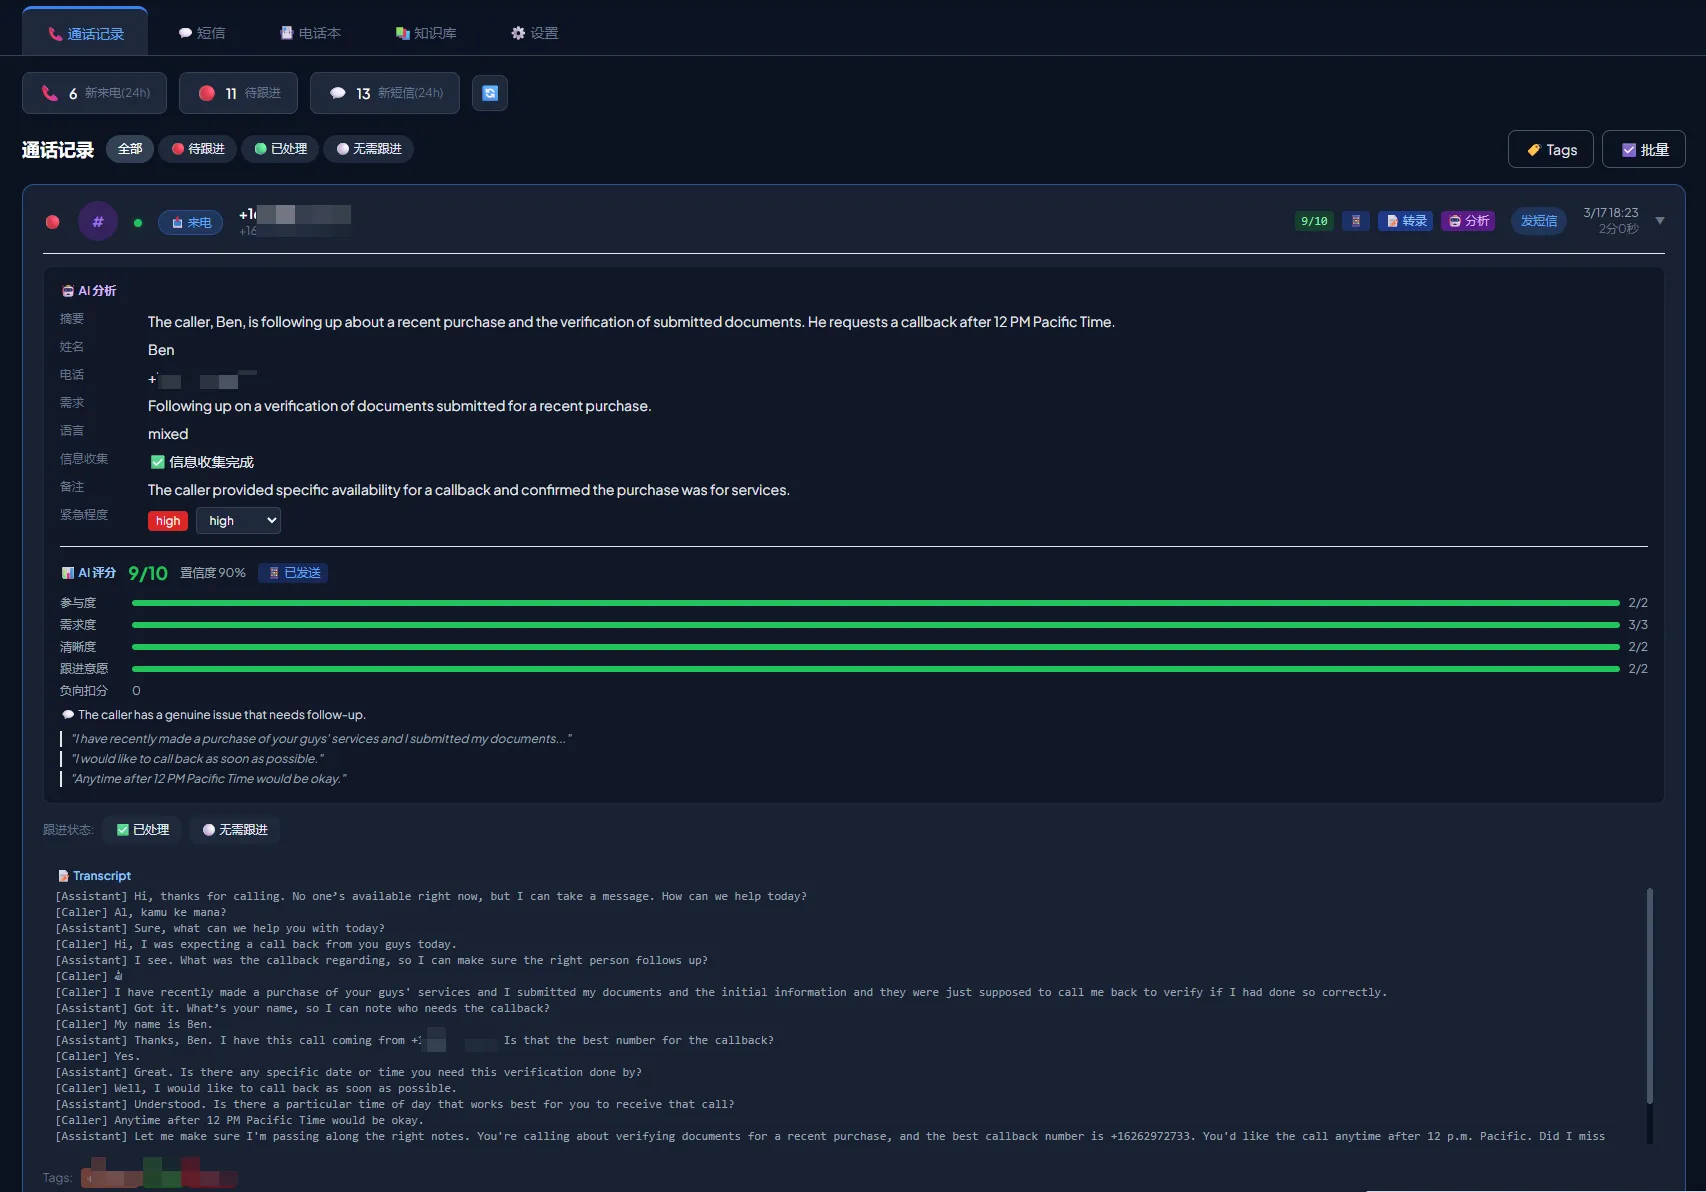
Task: Click the 发短信 send SMS button
Action: (x=1538, y=221)
